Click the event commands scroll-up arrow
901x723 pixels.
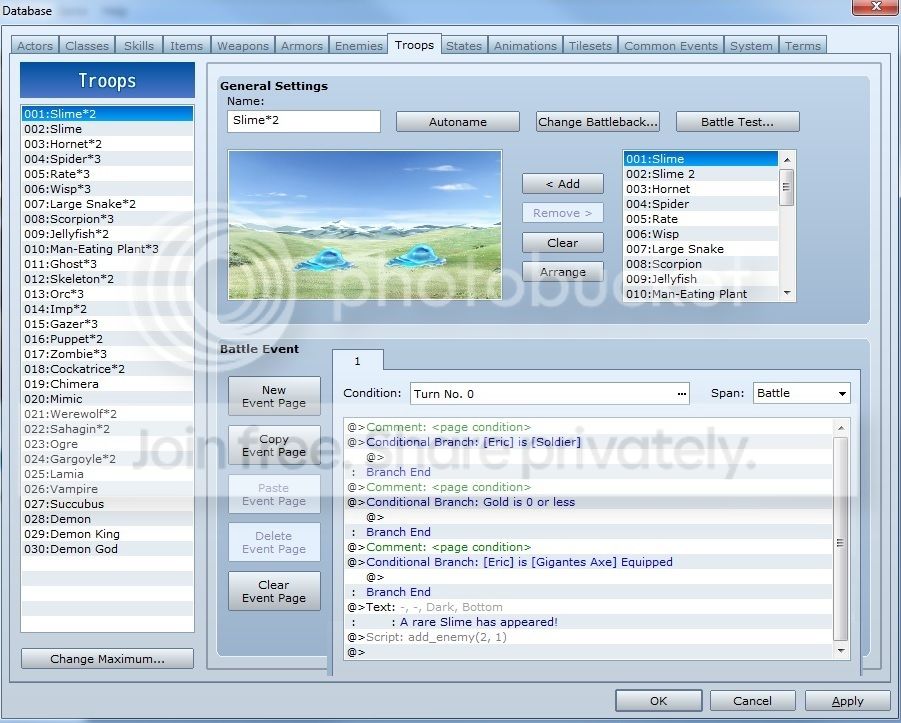[x=841, y=428]
